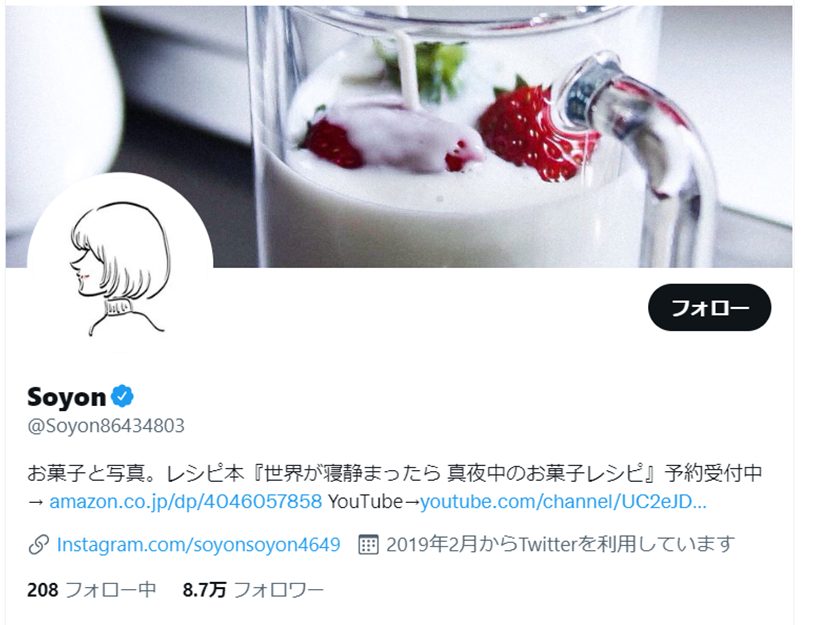Click the arrow before the amazon link
Image resolution: width=816 pixels, height=625 pixels.
click(35, 502)
